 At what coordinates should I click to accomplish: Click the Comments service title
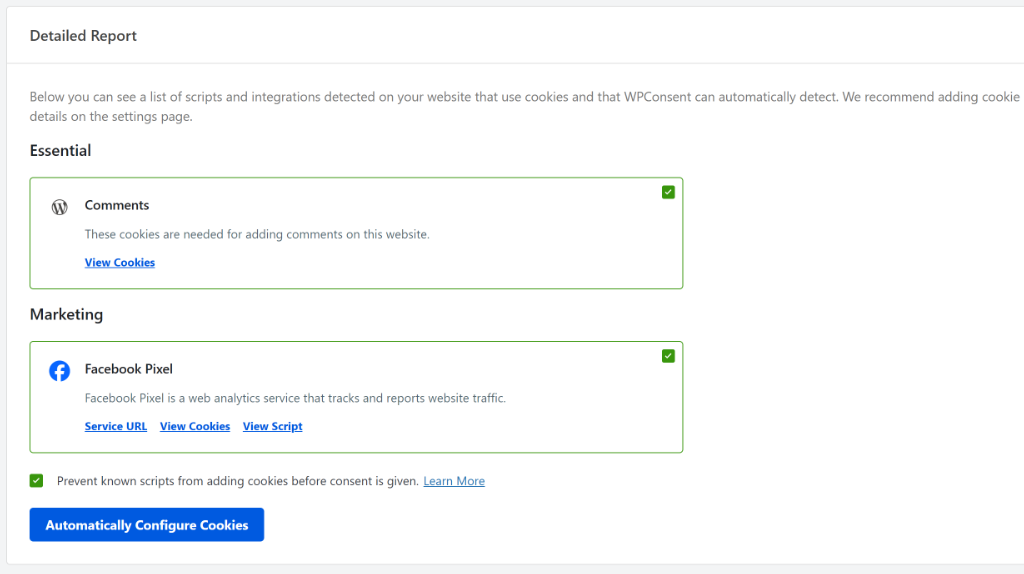pyautogui.click(x=117, y=205)
